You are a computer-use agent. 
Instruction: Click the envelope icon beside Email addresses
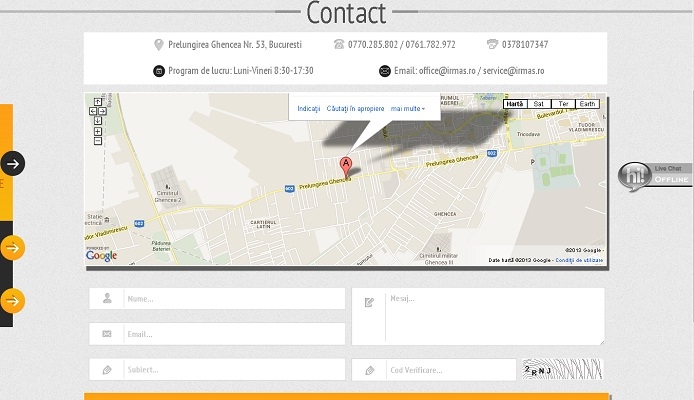coord(385,71)
